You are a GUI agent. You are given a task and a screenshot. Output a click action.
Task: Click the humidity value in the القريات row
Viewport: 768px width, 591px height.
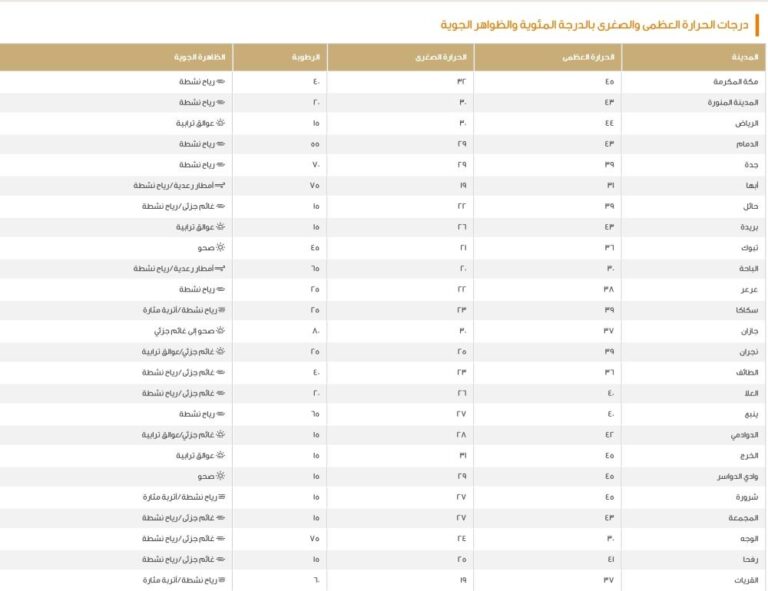tap(316, 580)
